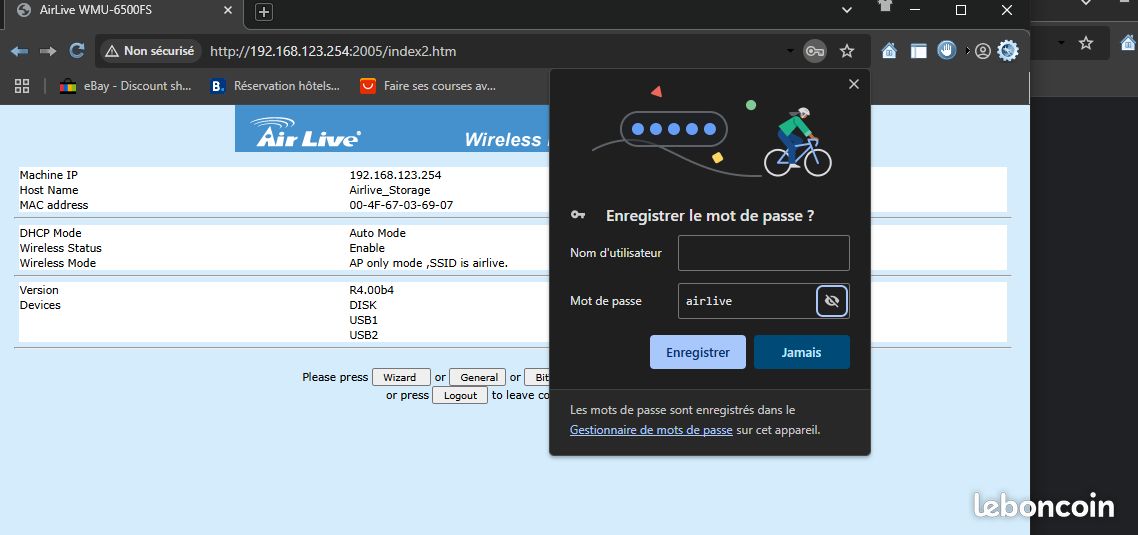Image resolution: width=1138 pixels, height=535 pixels.
Task: Click the URL http://192.168.123.254:2005/index2.htm
Action: click(333, 52)
